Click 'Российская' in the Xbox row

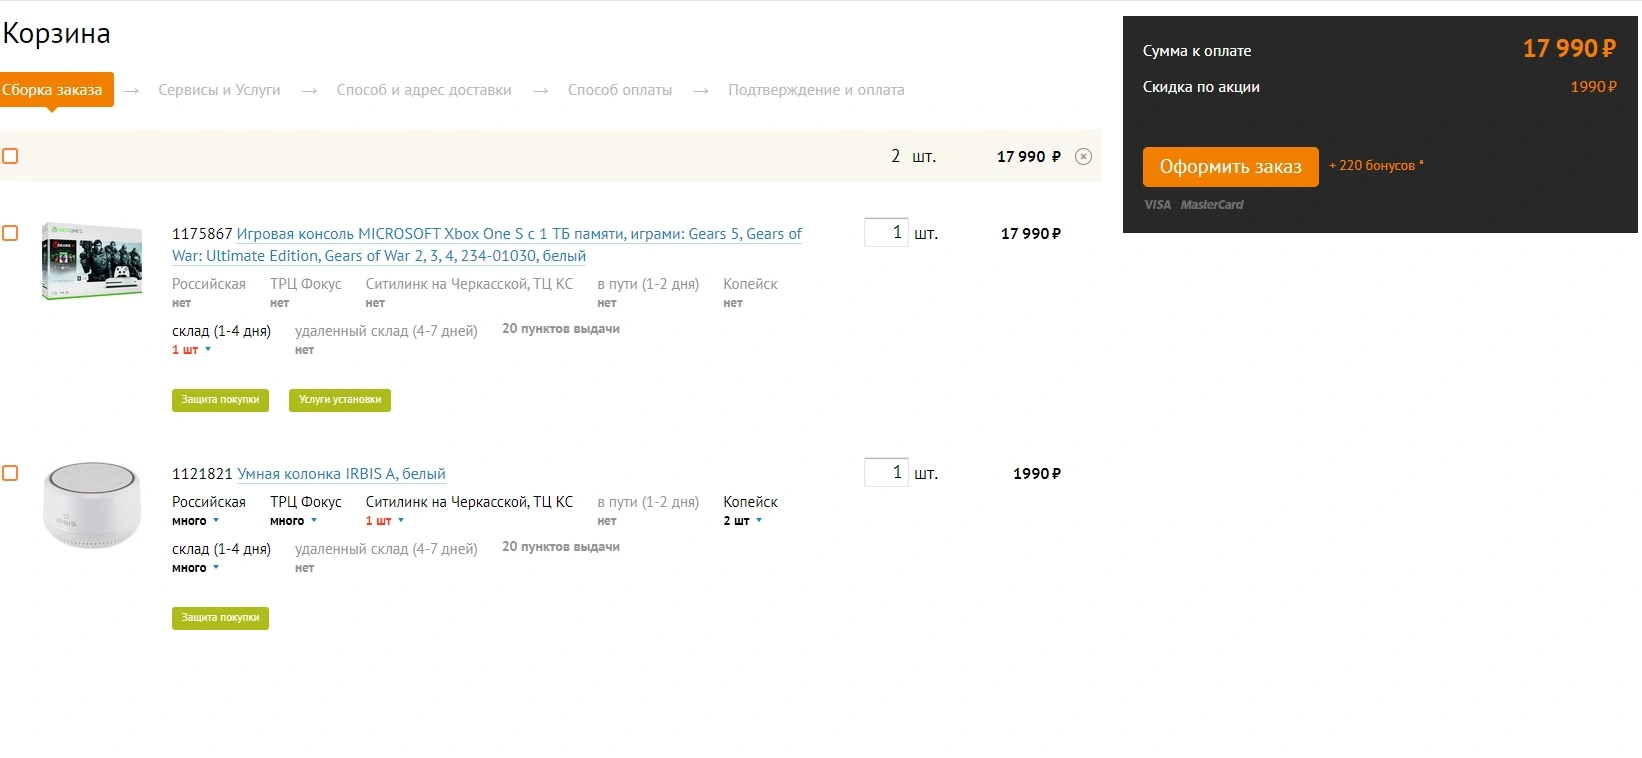209,284
